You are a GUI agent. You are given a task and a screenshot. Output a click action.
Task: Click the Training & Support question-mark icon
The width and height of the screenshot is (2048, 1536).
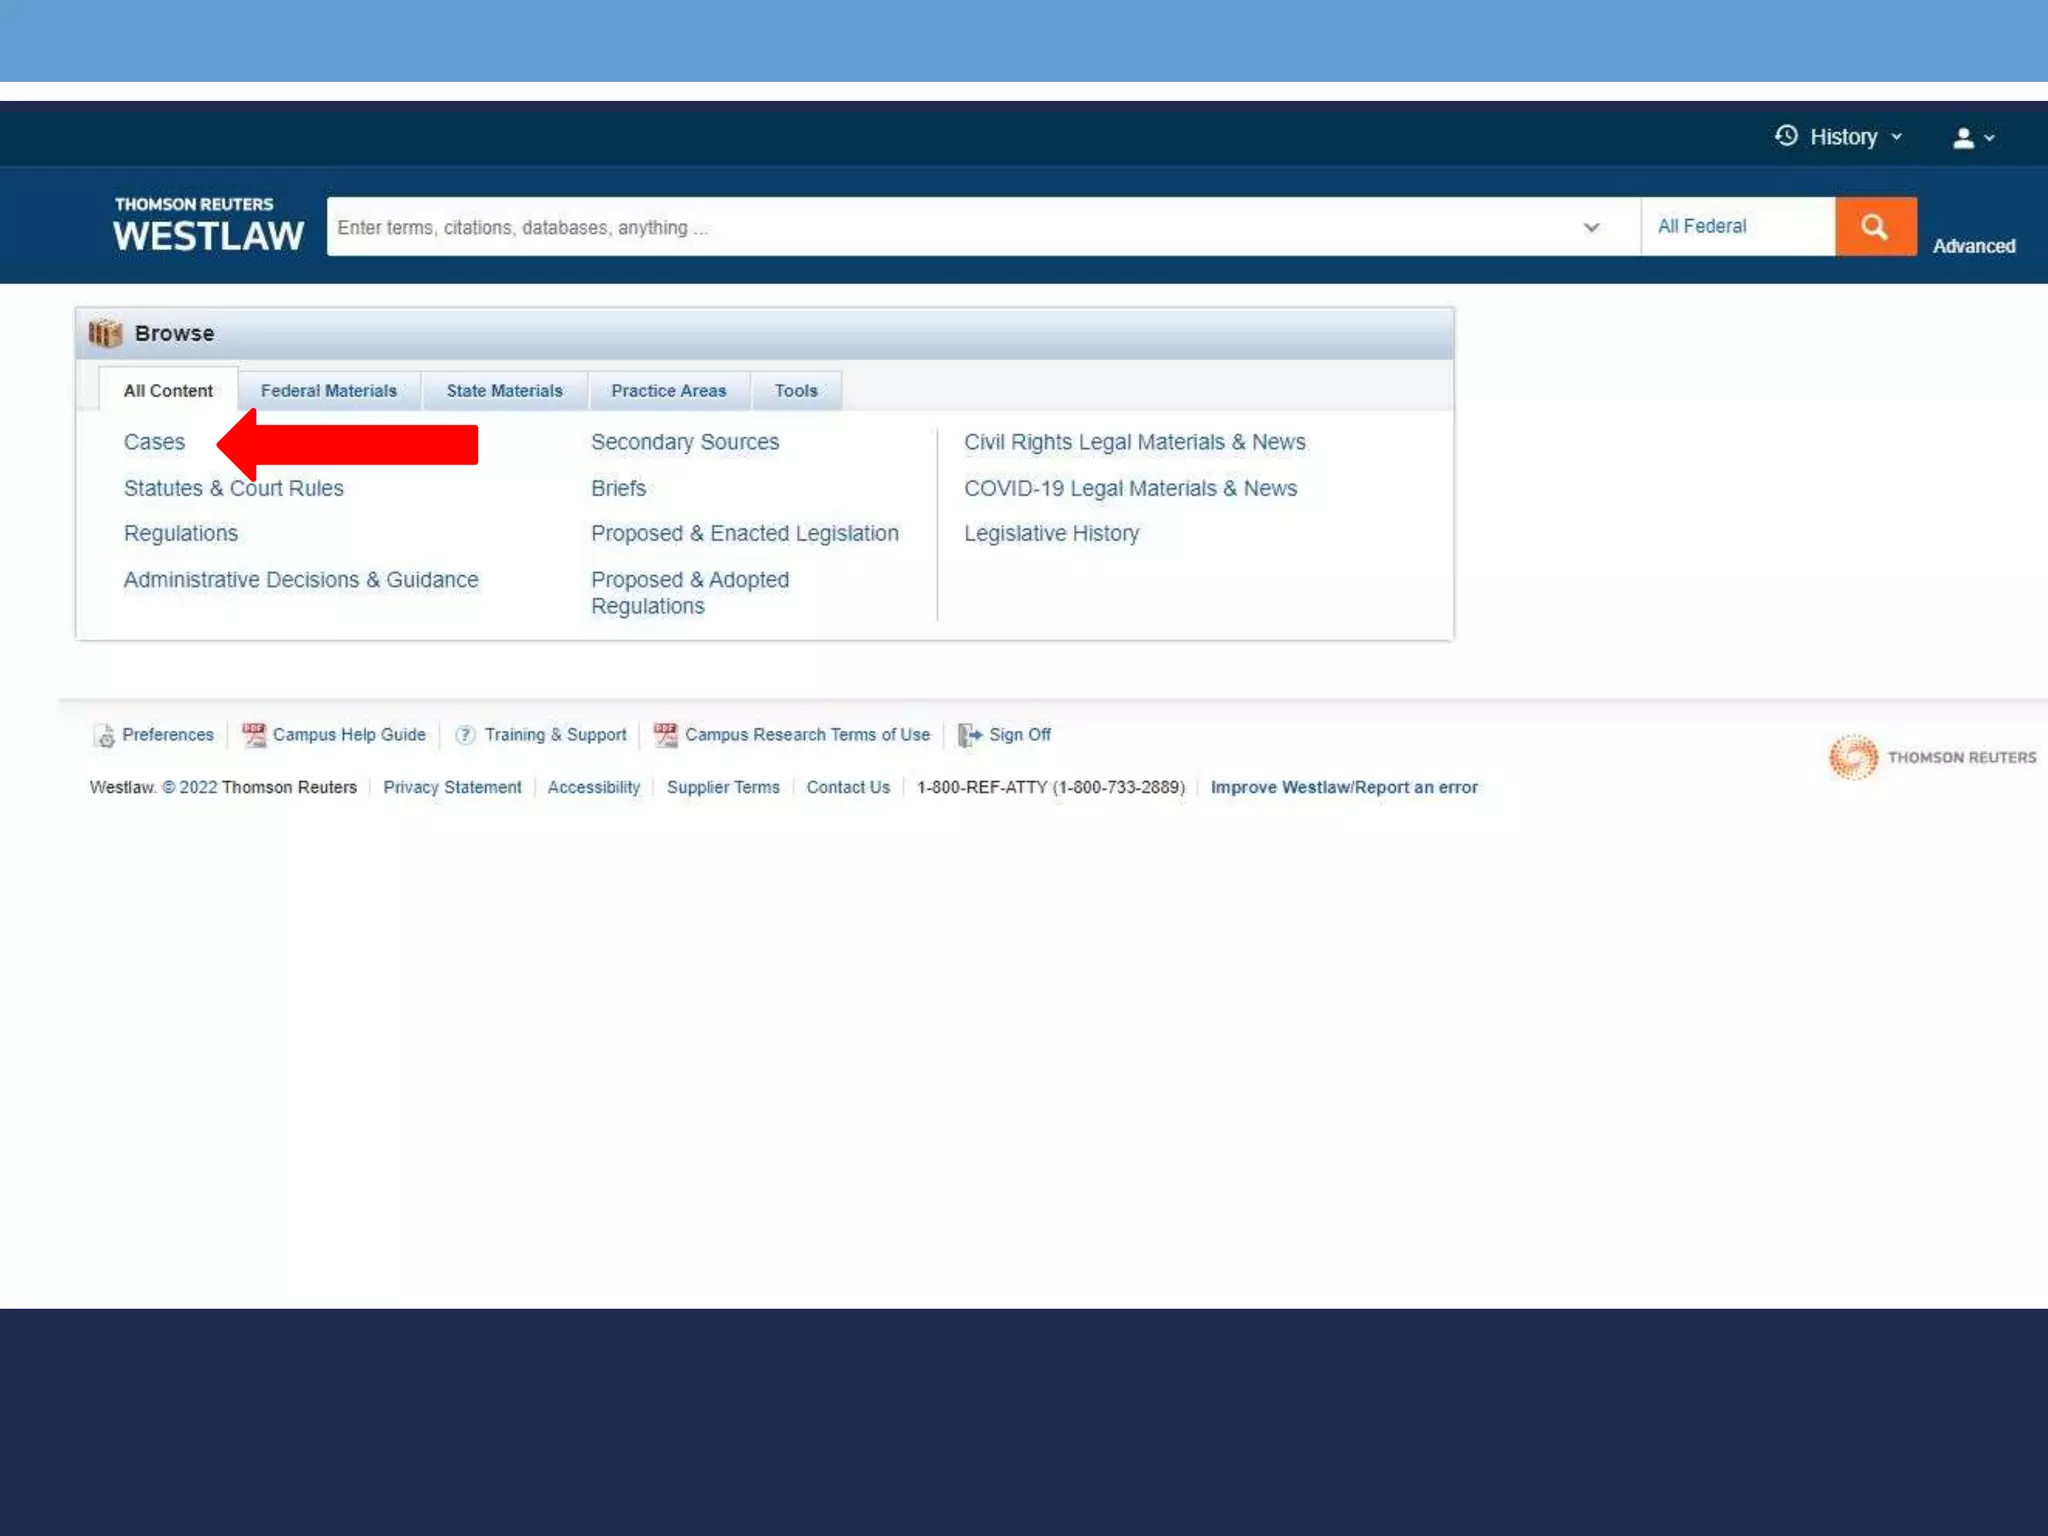465,735
